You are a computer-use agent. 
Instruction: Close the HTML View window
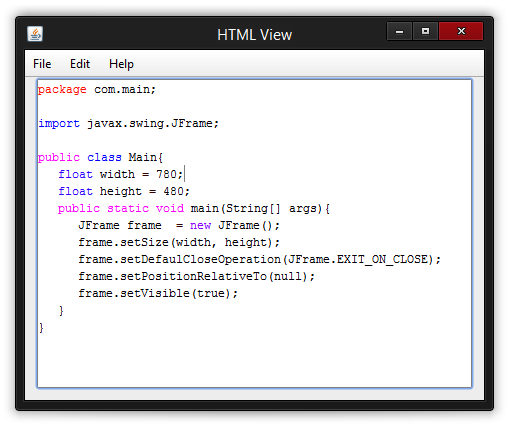(x=461, y=31)
